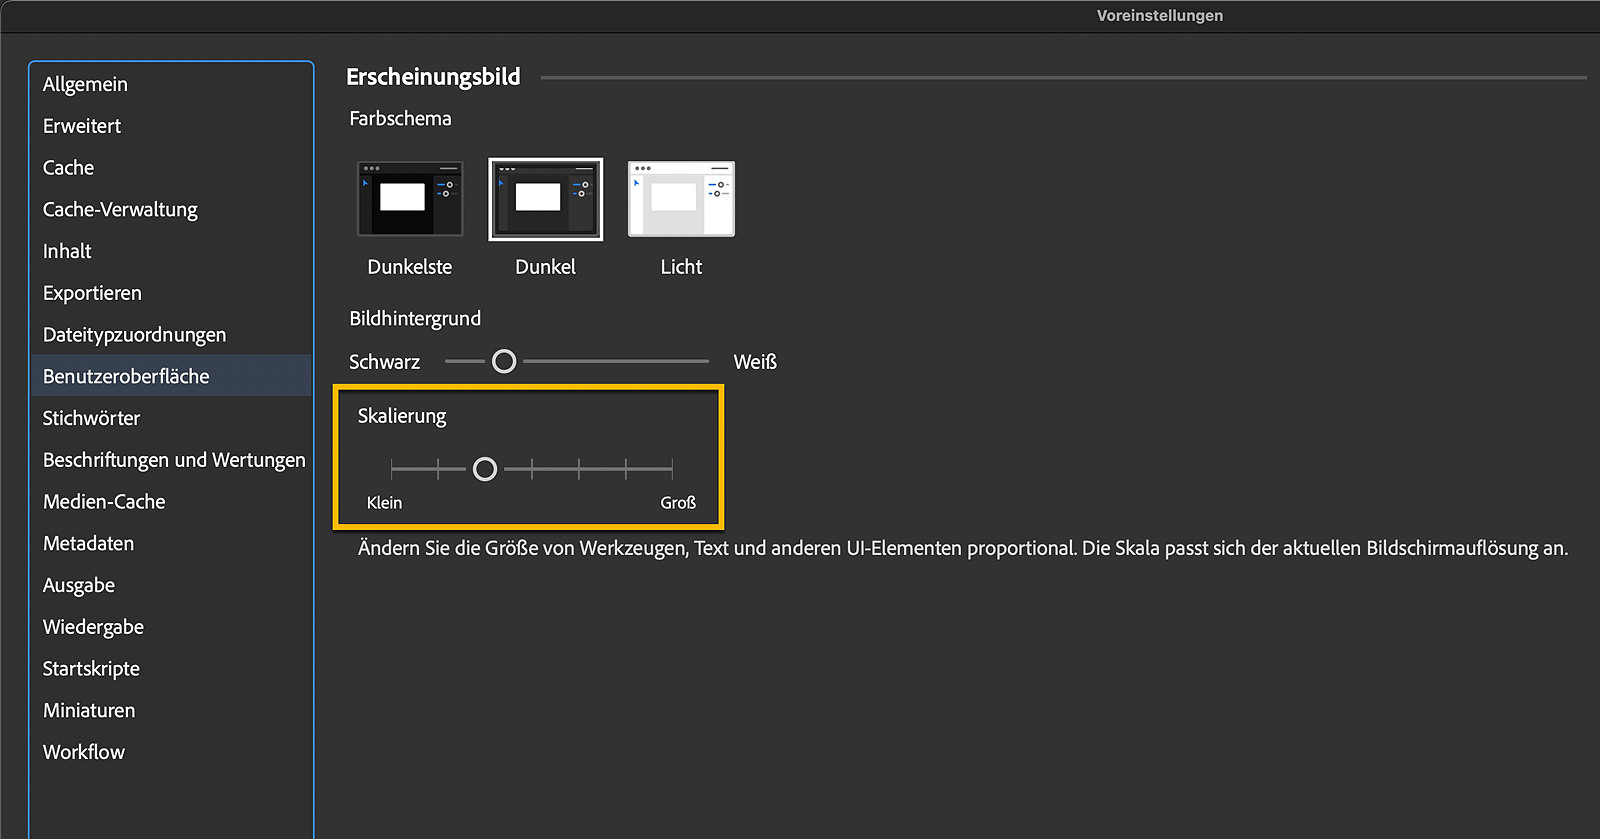The image size is (1600, 839).
Task: Click the Skalierung slider handle
Action: tap(485, 469)
